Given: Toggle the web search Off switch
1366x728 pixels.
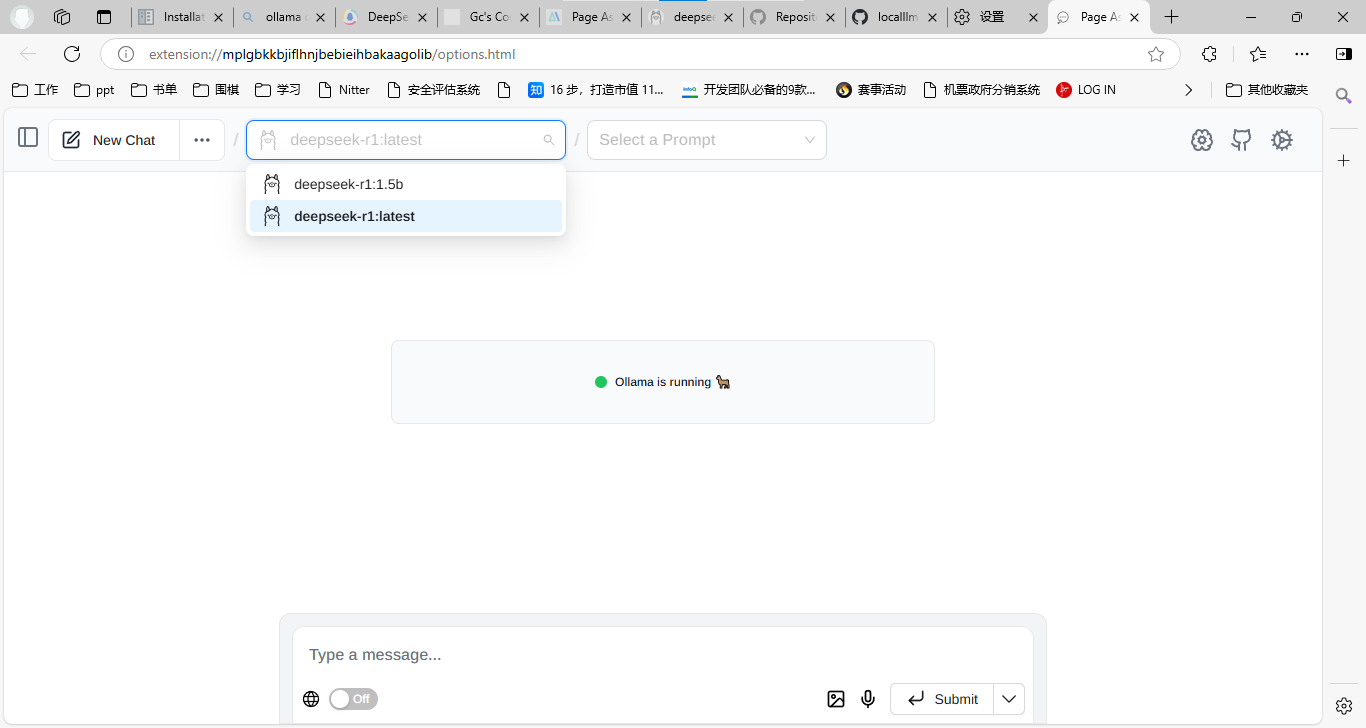Looking at the screenshot, I should [x=353, y=699].
